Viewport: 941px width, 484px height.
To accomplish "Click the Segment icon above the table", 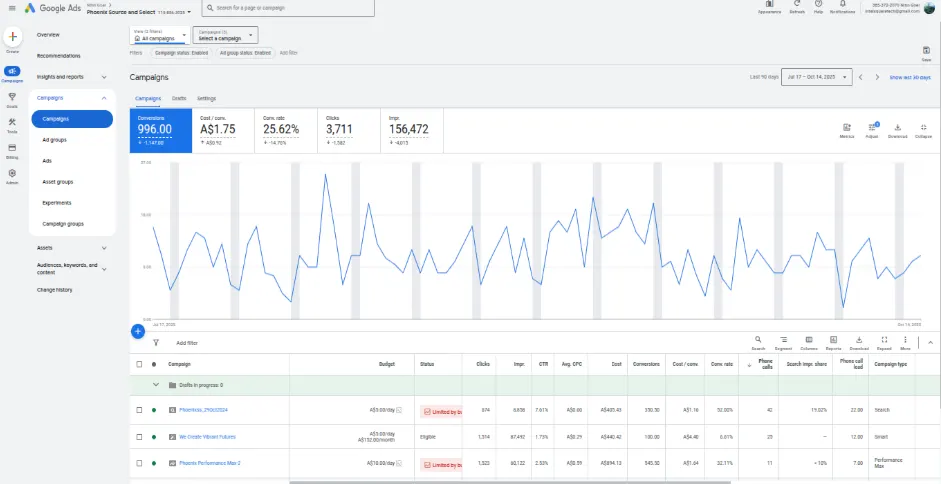I will click(784, 341).
